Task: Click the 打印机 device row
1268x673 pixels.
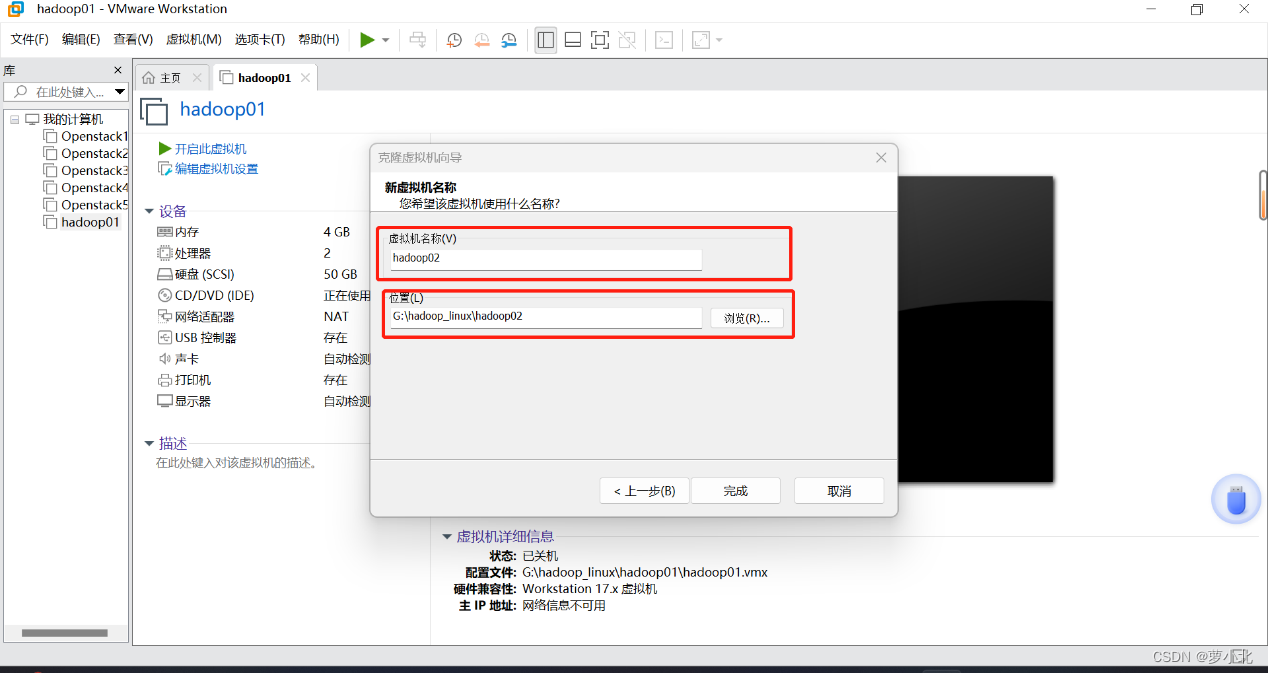Action: (263, 380)
